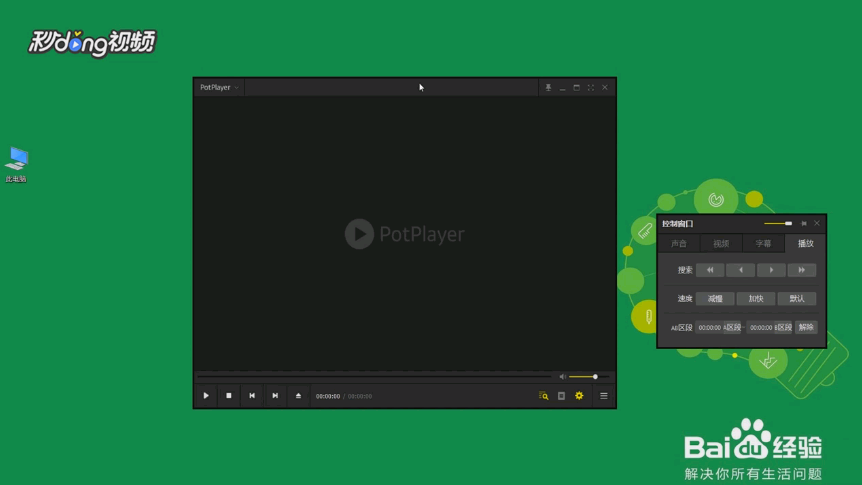Seek one step forward with right arrow

(x=771, y=270)
